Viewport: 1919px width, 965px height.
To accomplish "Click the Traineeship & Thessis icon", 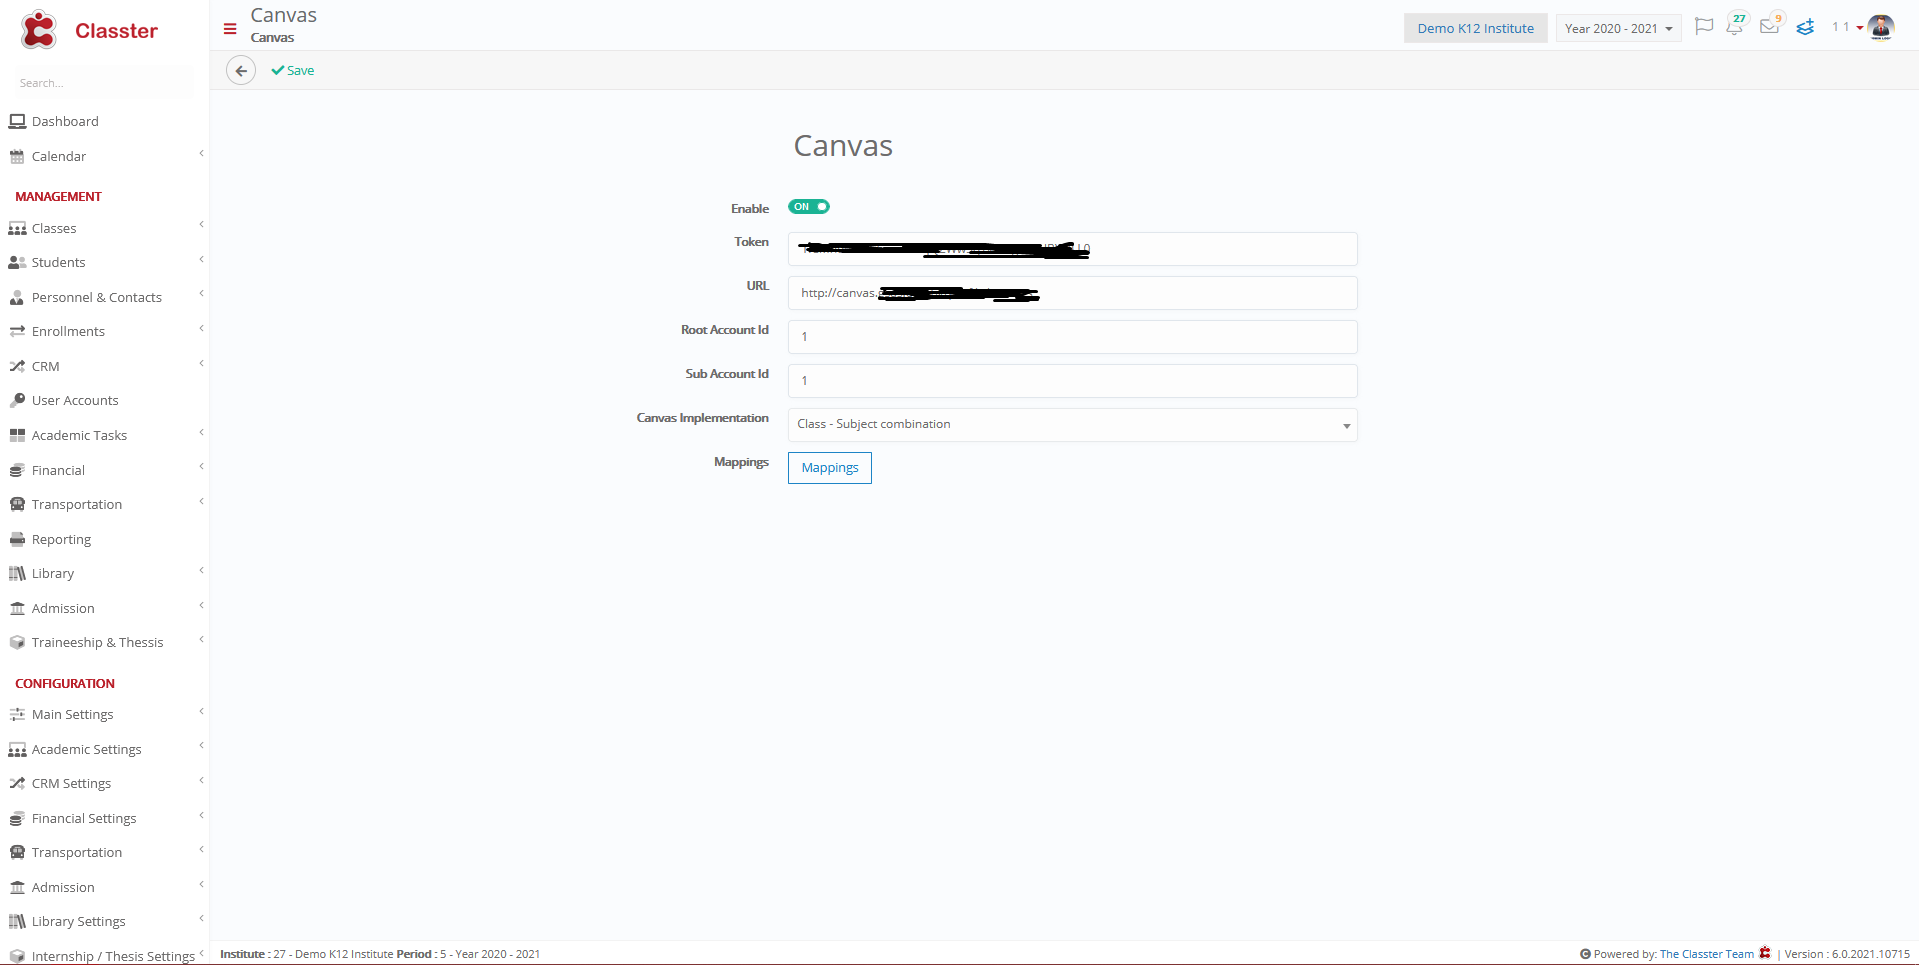I will point(17,642).
